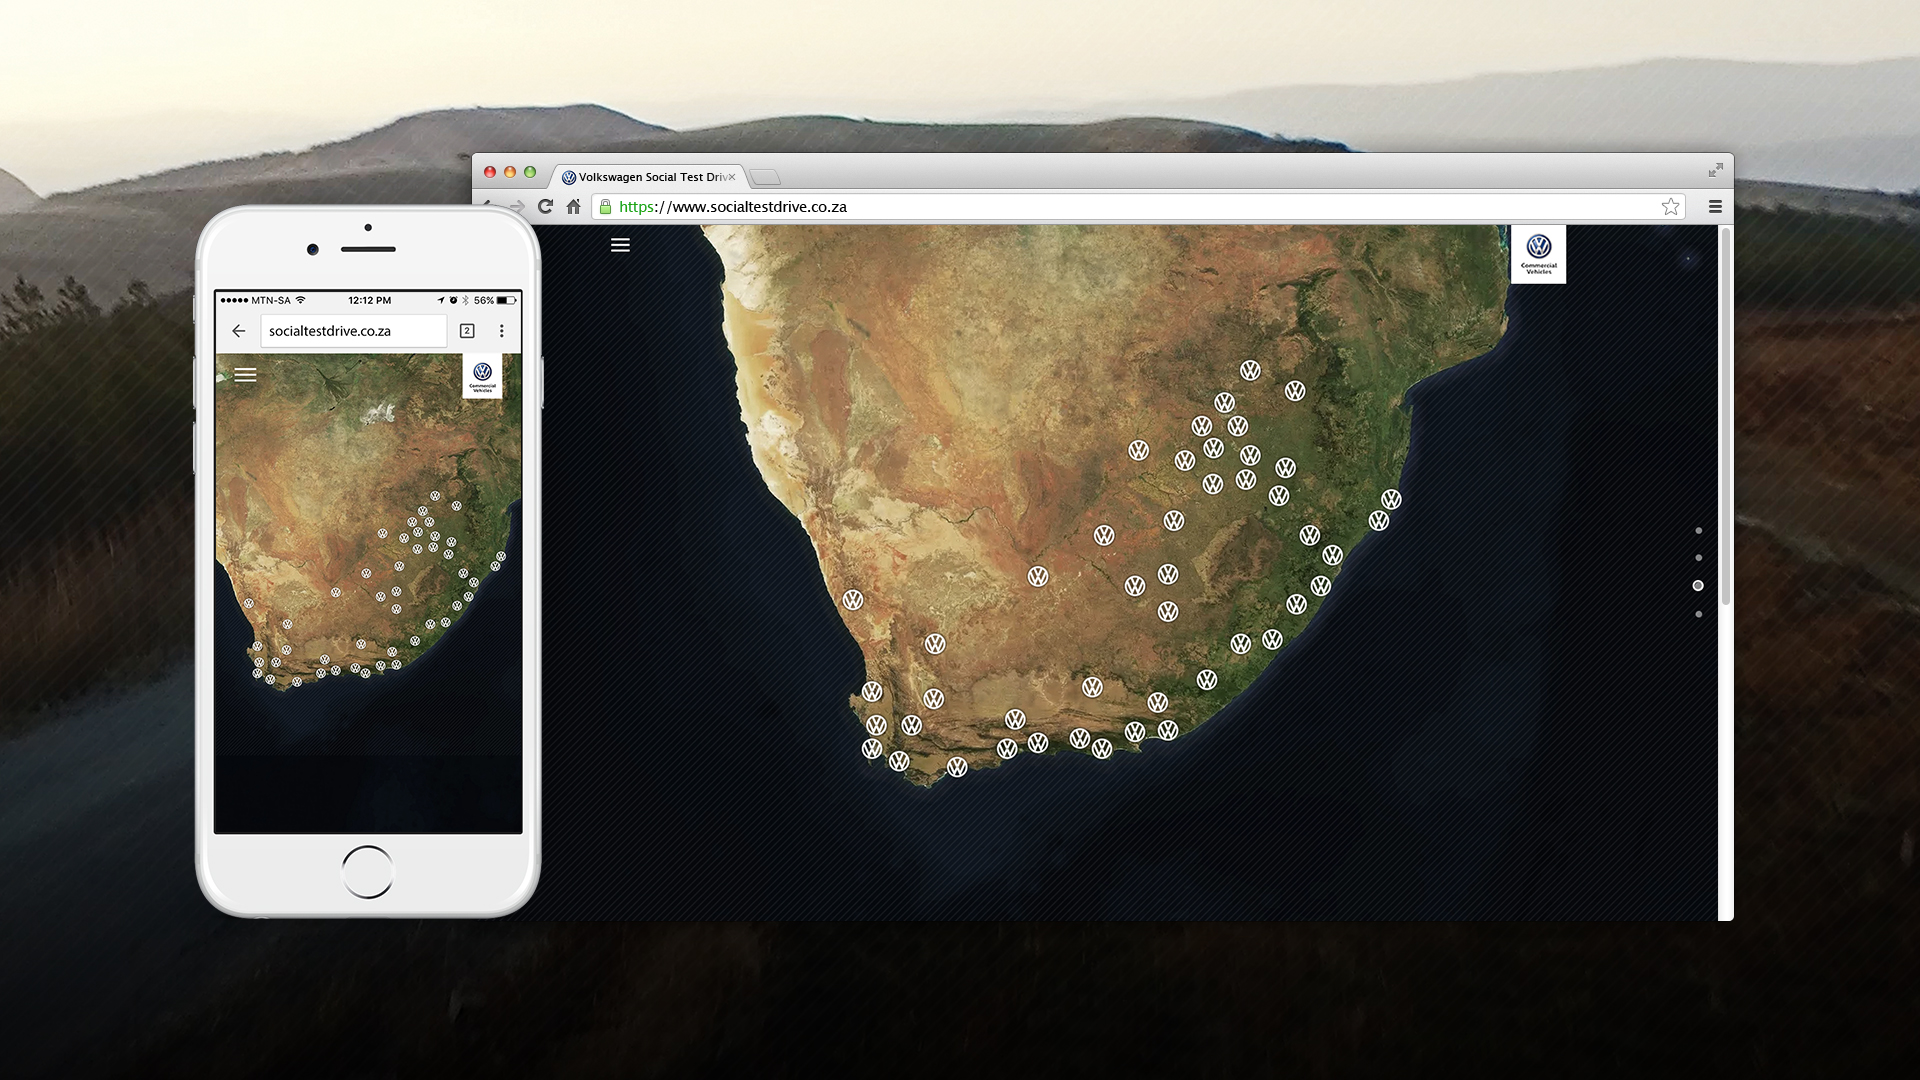Open the tab switcher on phone browser
1920x1080 pixels.
click(467, 331)
